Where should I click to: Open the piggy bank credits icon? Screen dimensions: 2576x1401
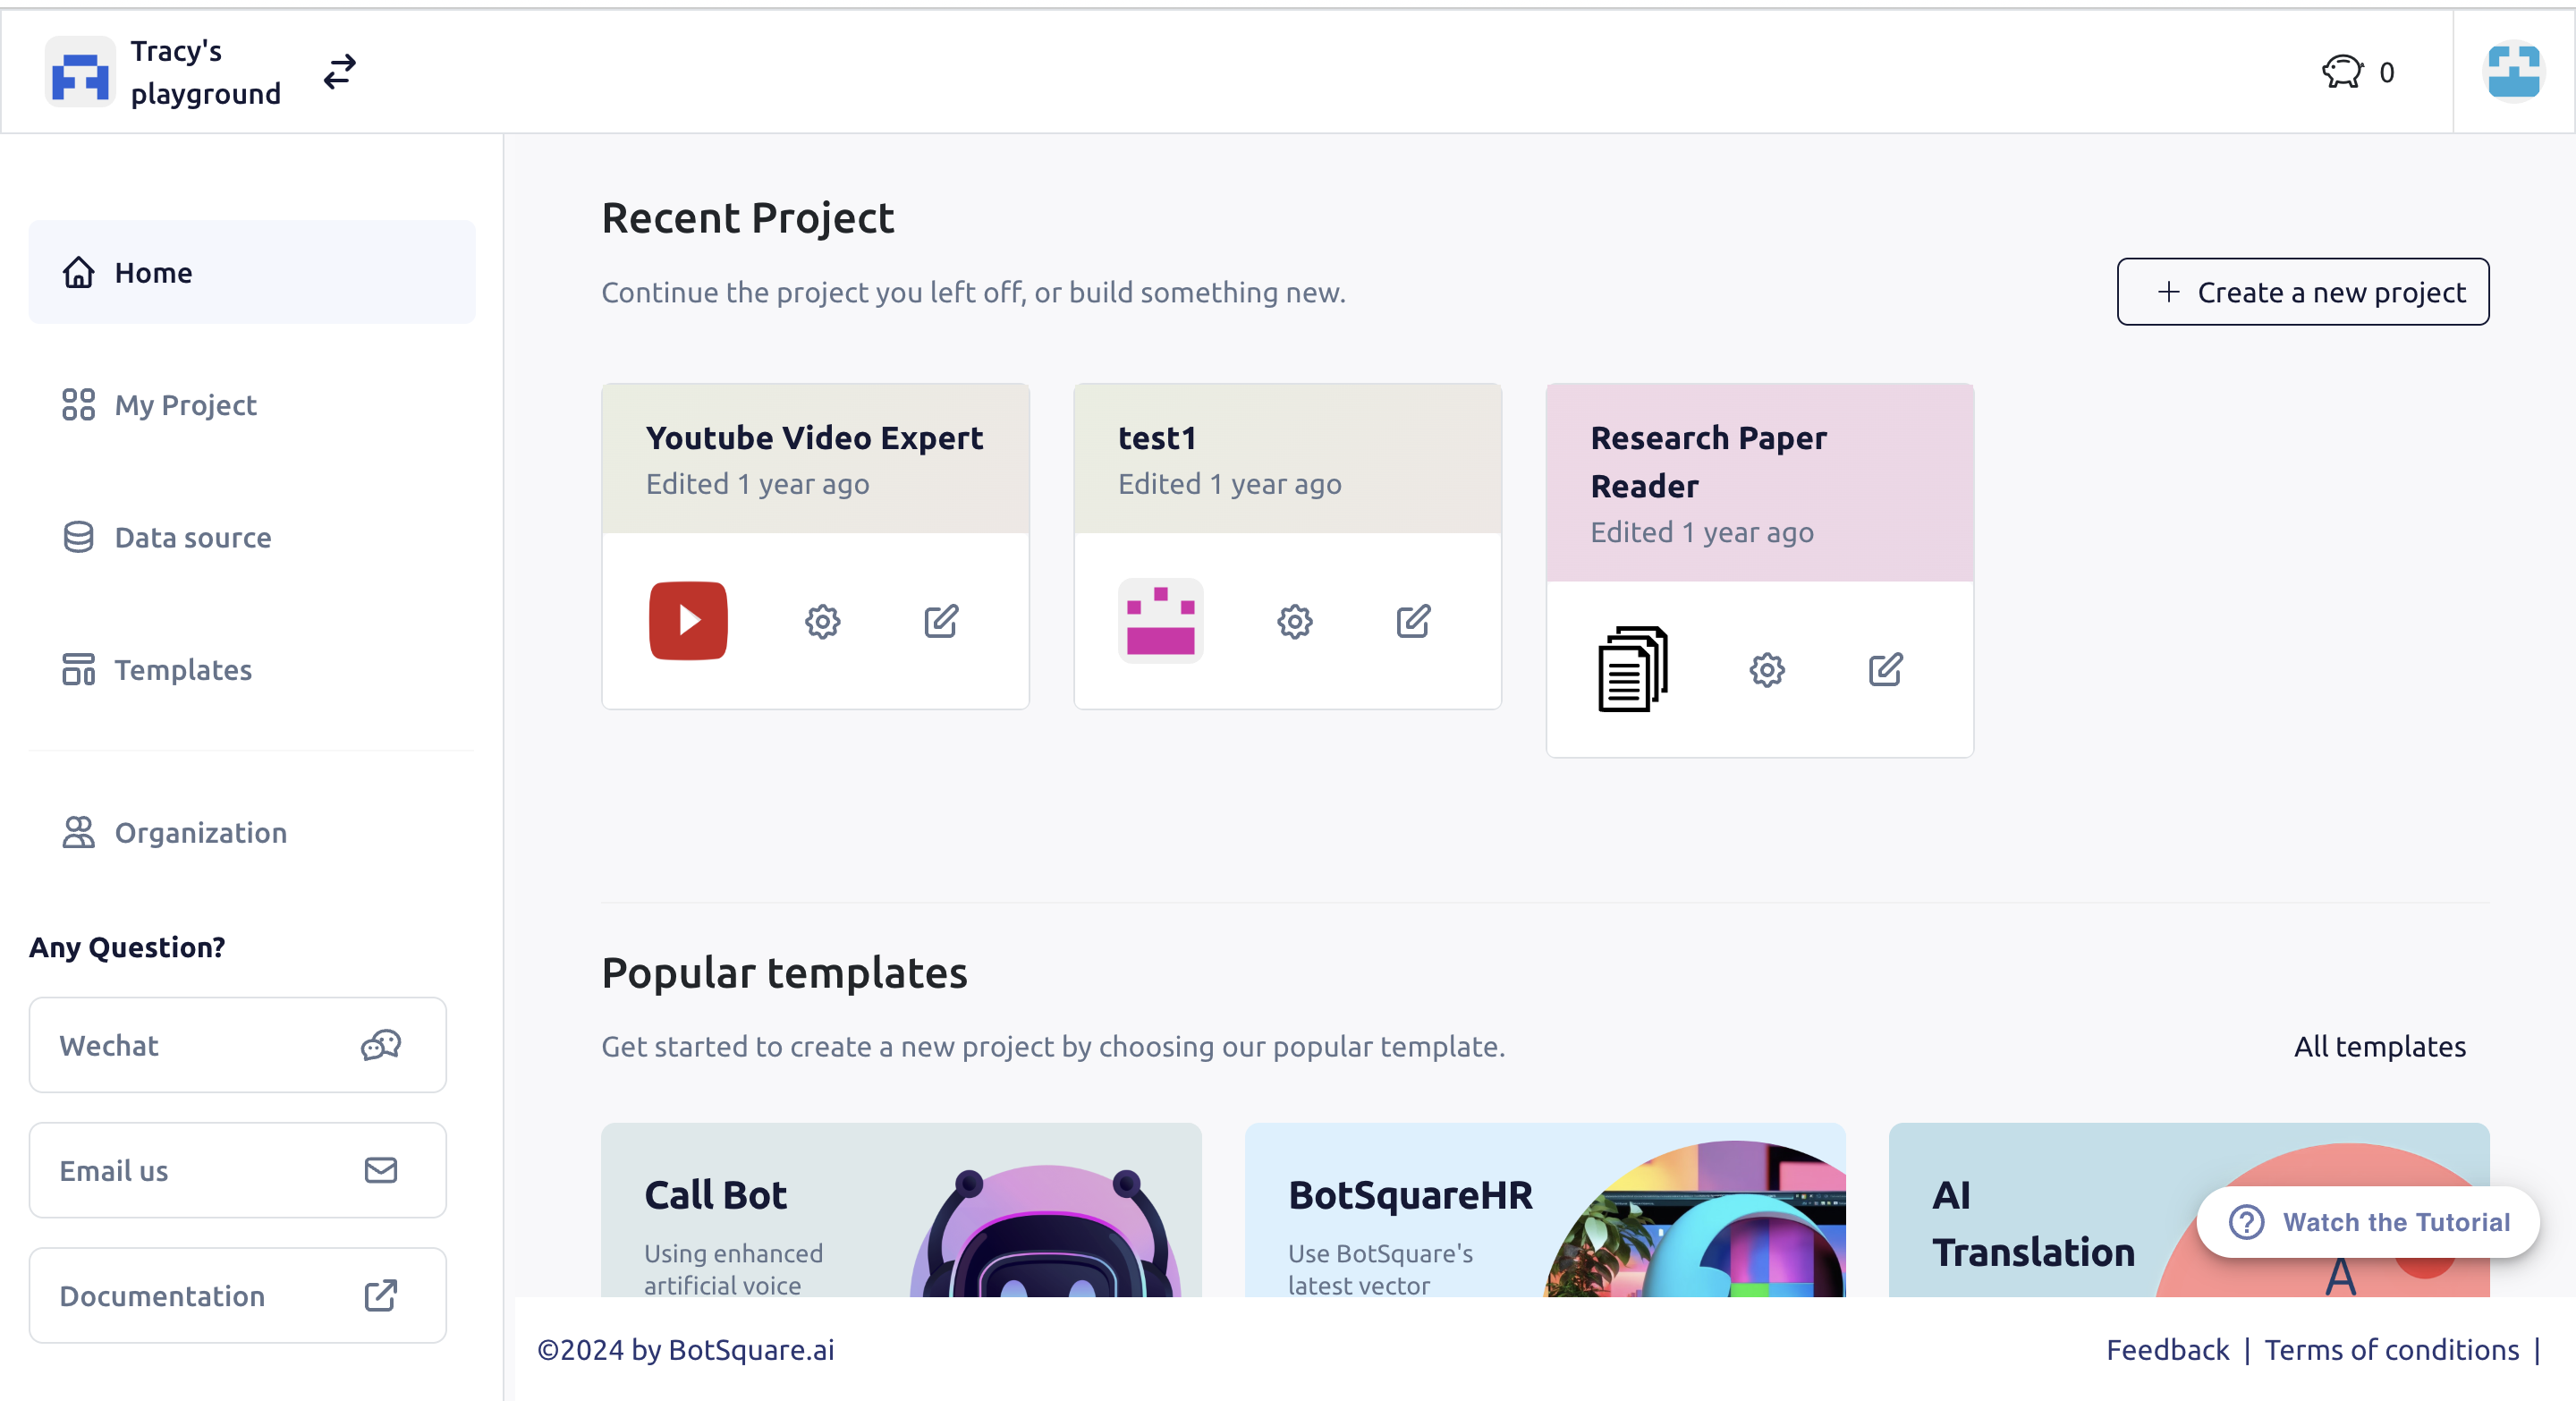pos(2341,71)
